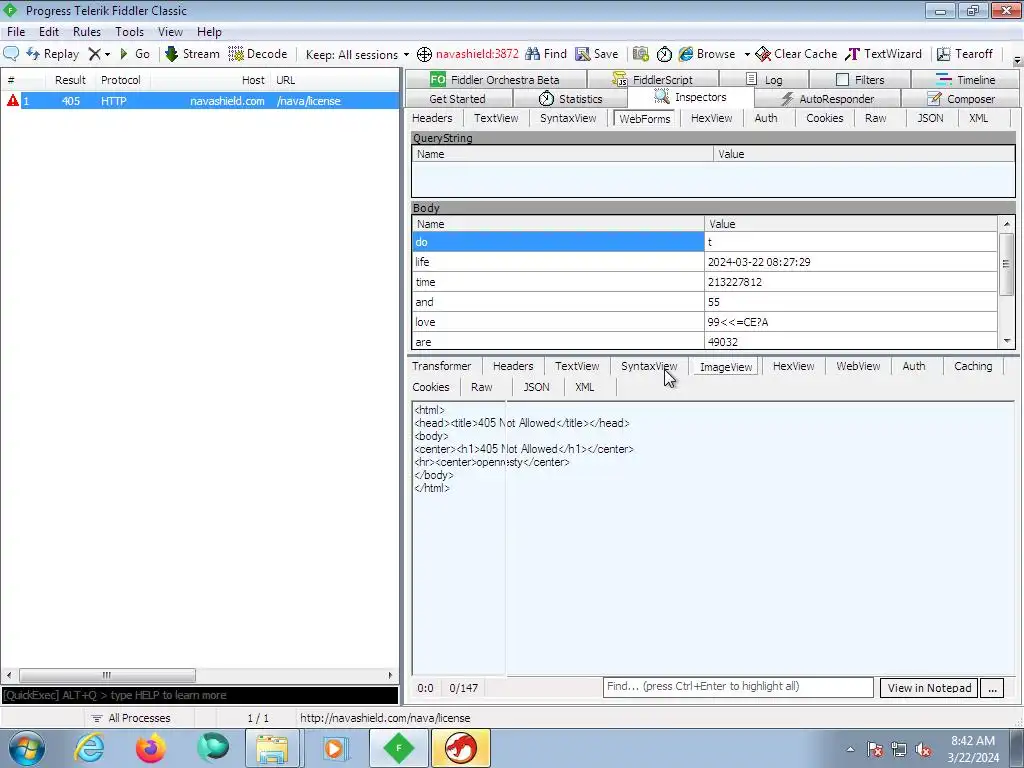Select the 'love' row in Body table
Screen dimensions: 1024x768
[x=704, y=322]
